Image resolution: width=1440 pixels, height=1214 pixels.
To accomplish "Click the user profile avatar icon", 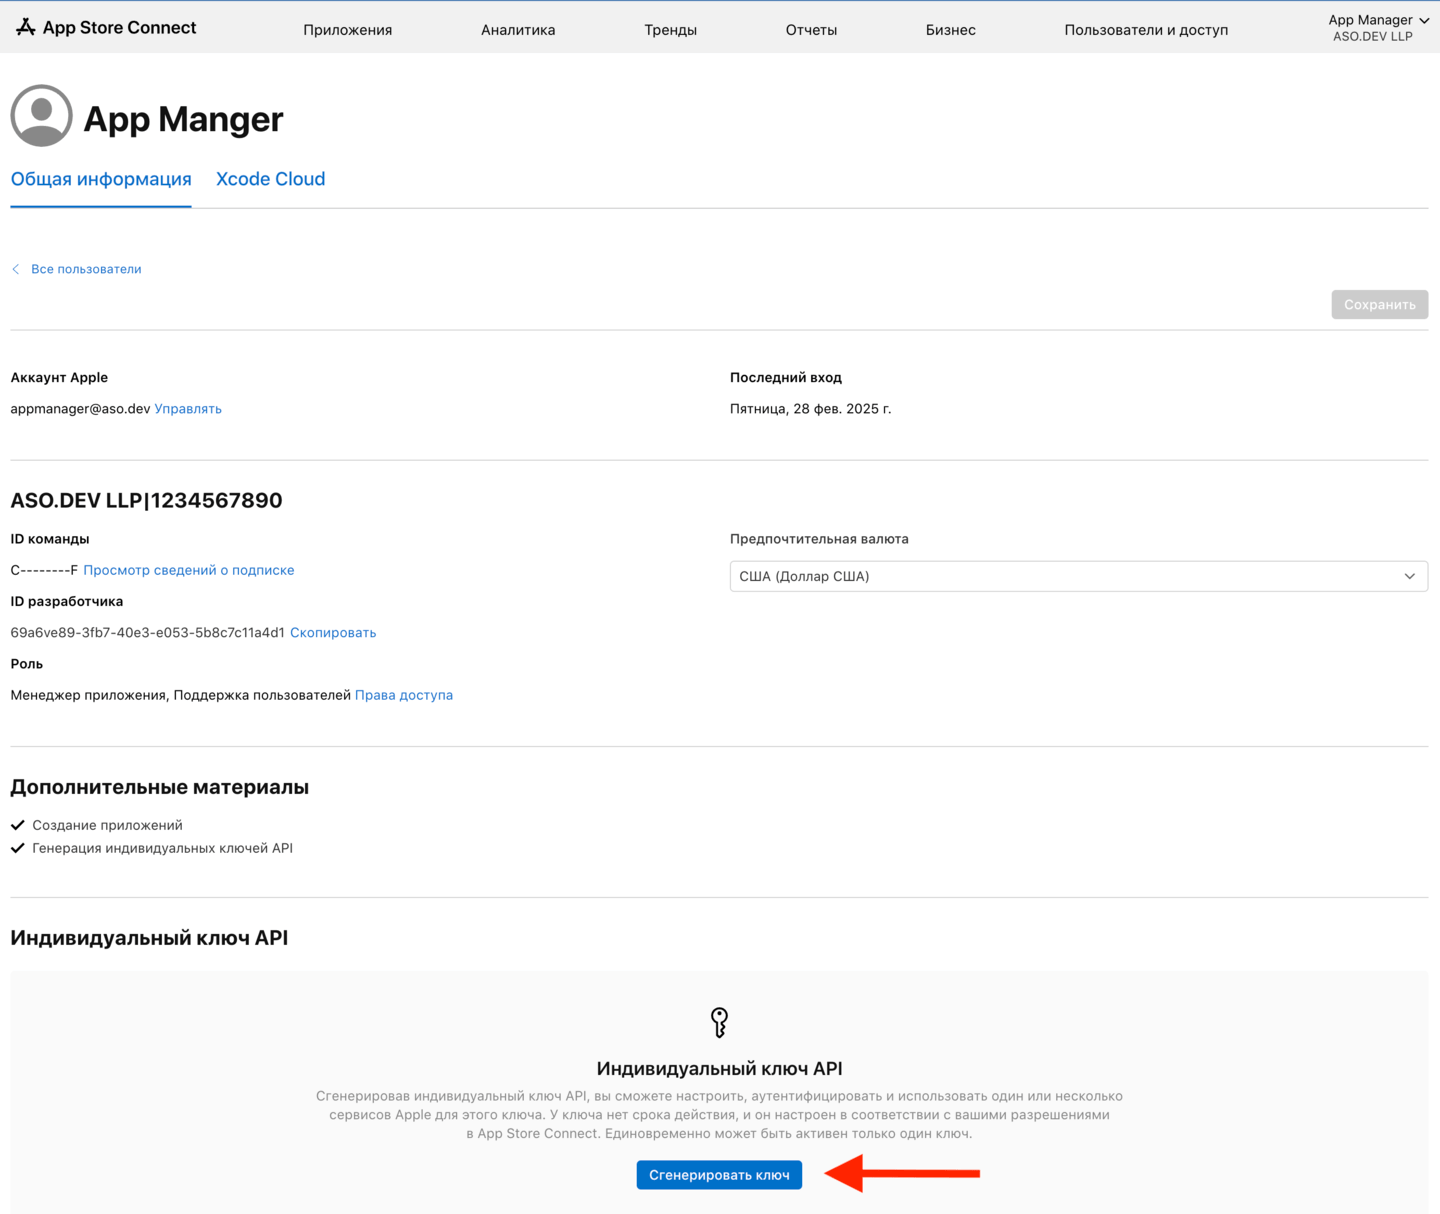I will [x=41, y=116].
